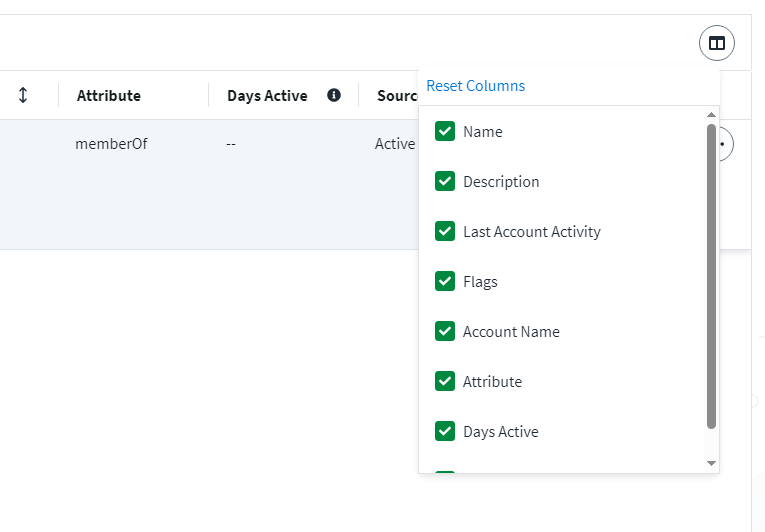Click the sort arrows icon in header
765x532 pixels.
(x=23, y=95)
